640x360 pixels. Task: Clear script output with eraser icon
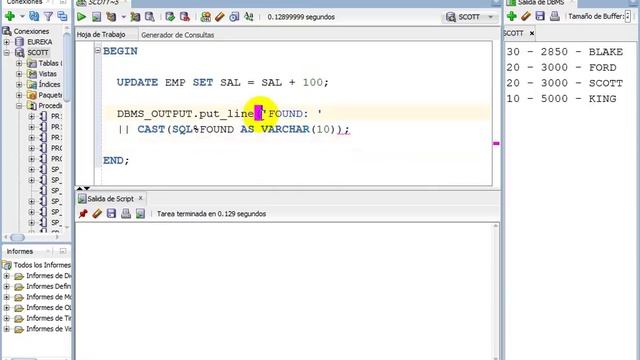click(97, 213)
